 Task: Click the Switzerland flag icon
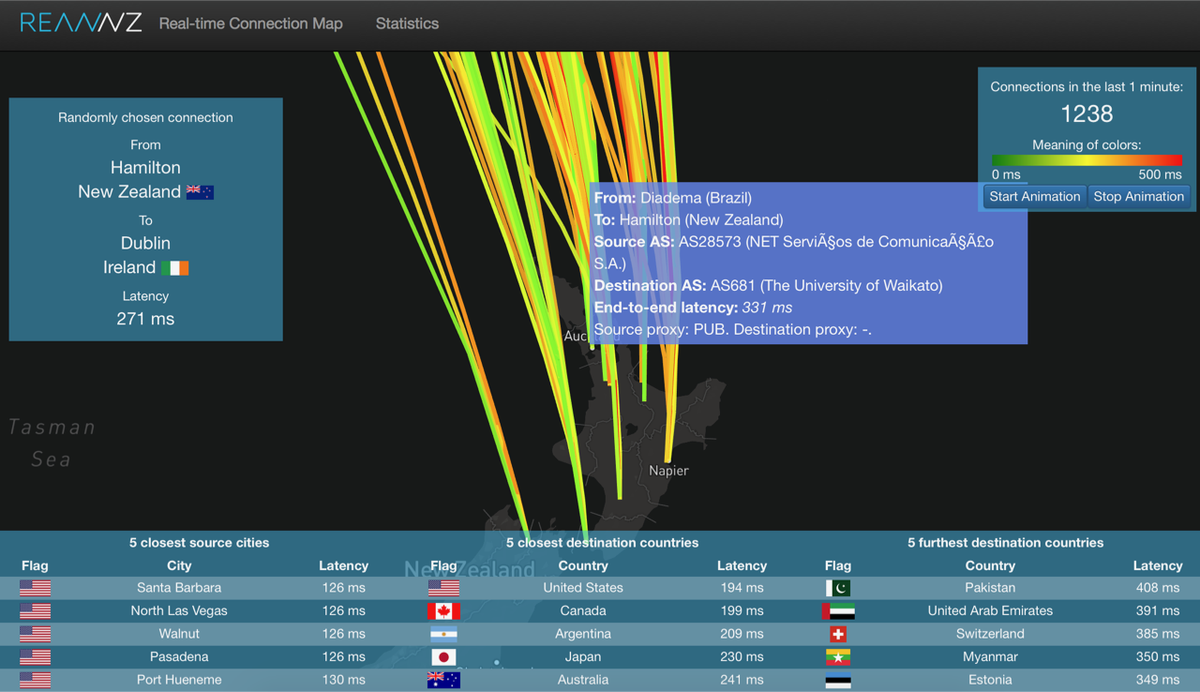tap(838, 634)
